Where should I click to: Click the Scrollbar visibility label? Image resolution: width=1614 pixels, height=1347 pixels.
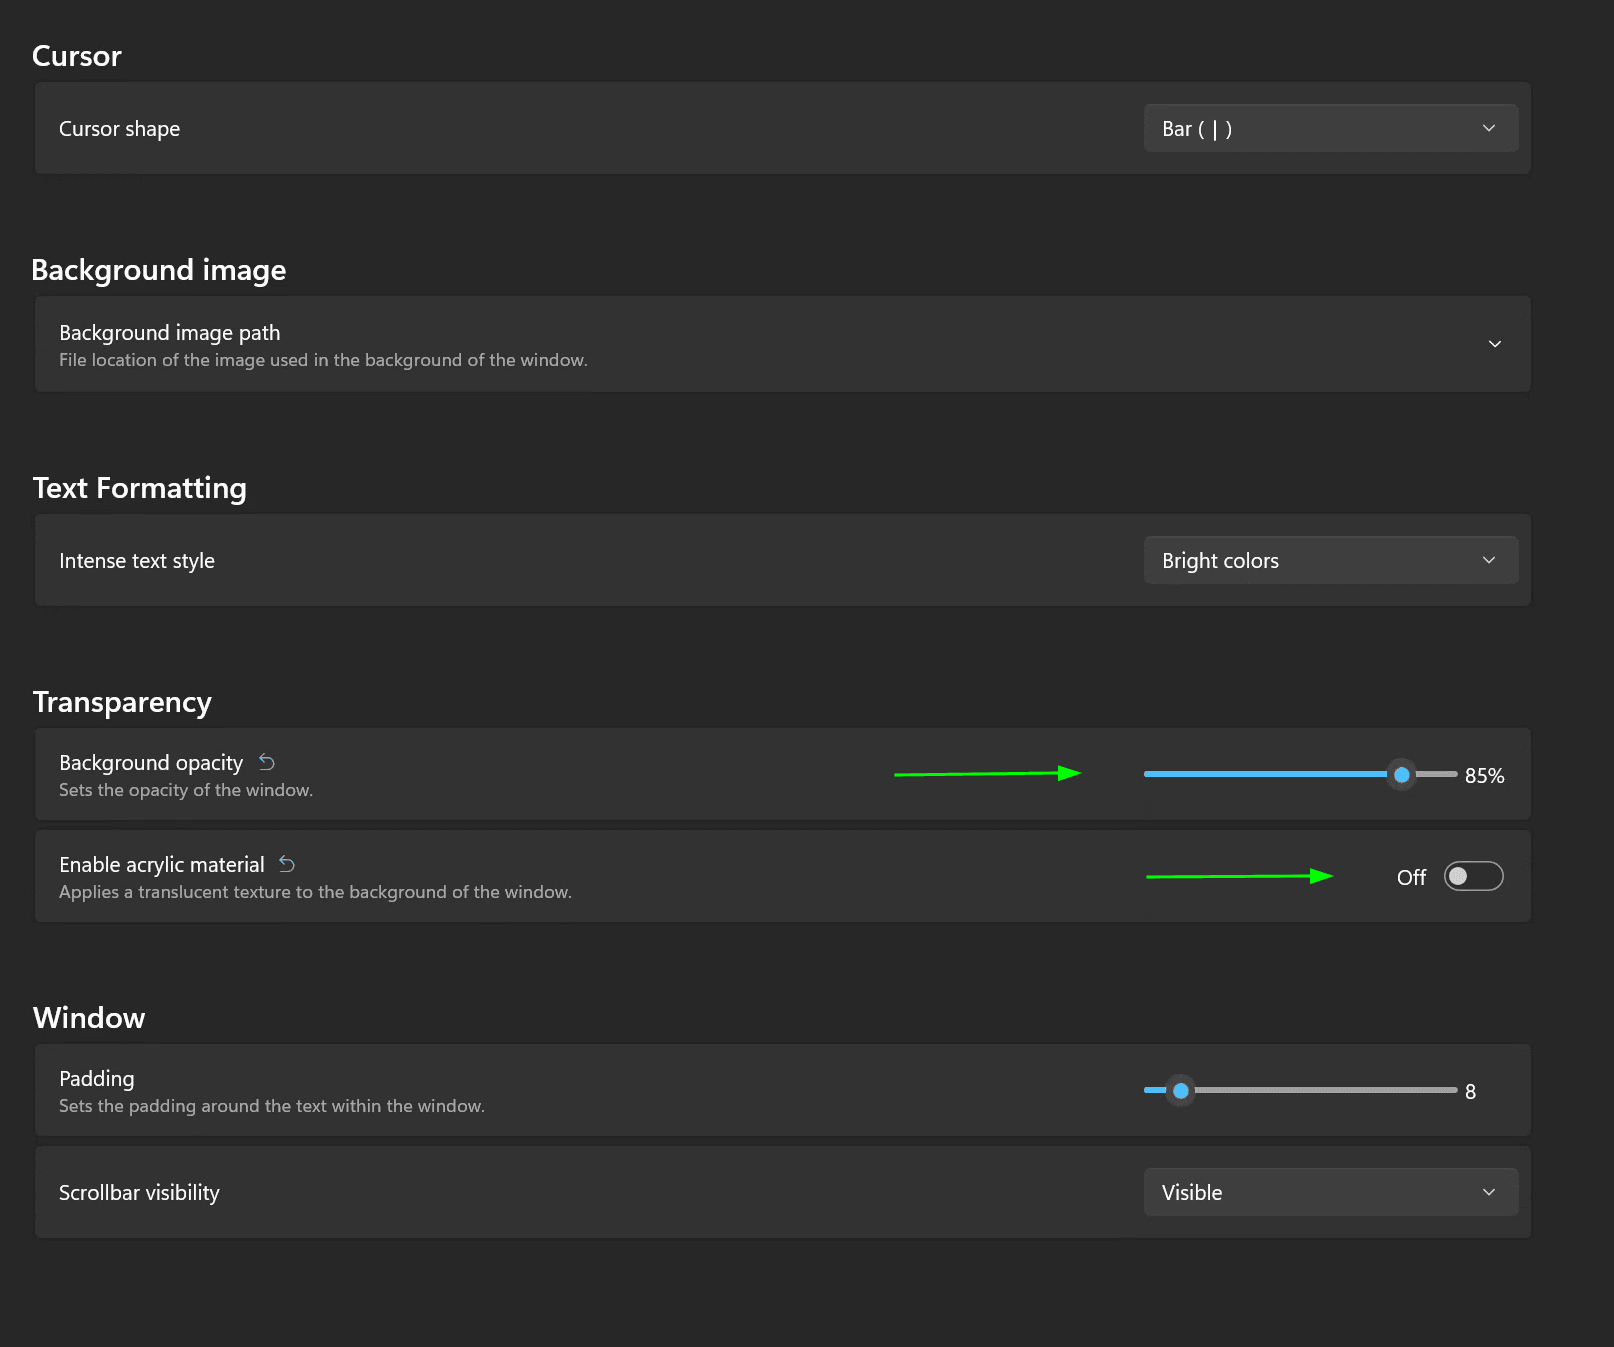click(139, 1193)
